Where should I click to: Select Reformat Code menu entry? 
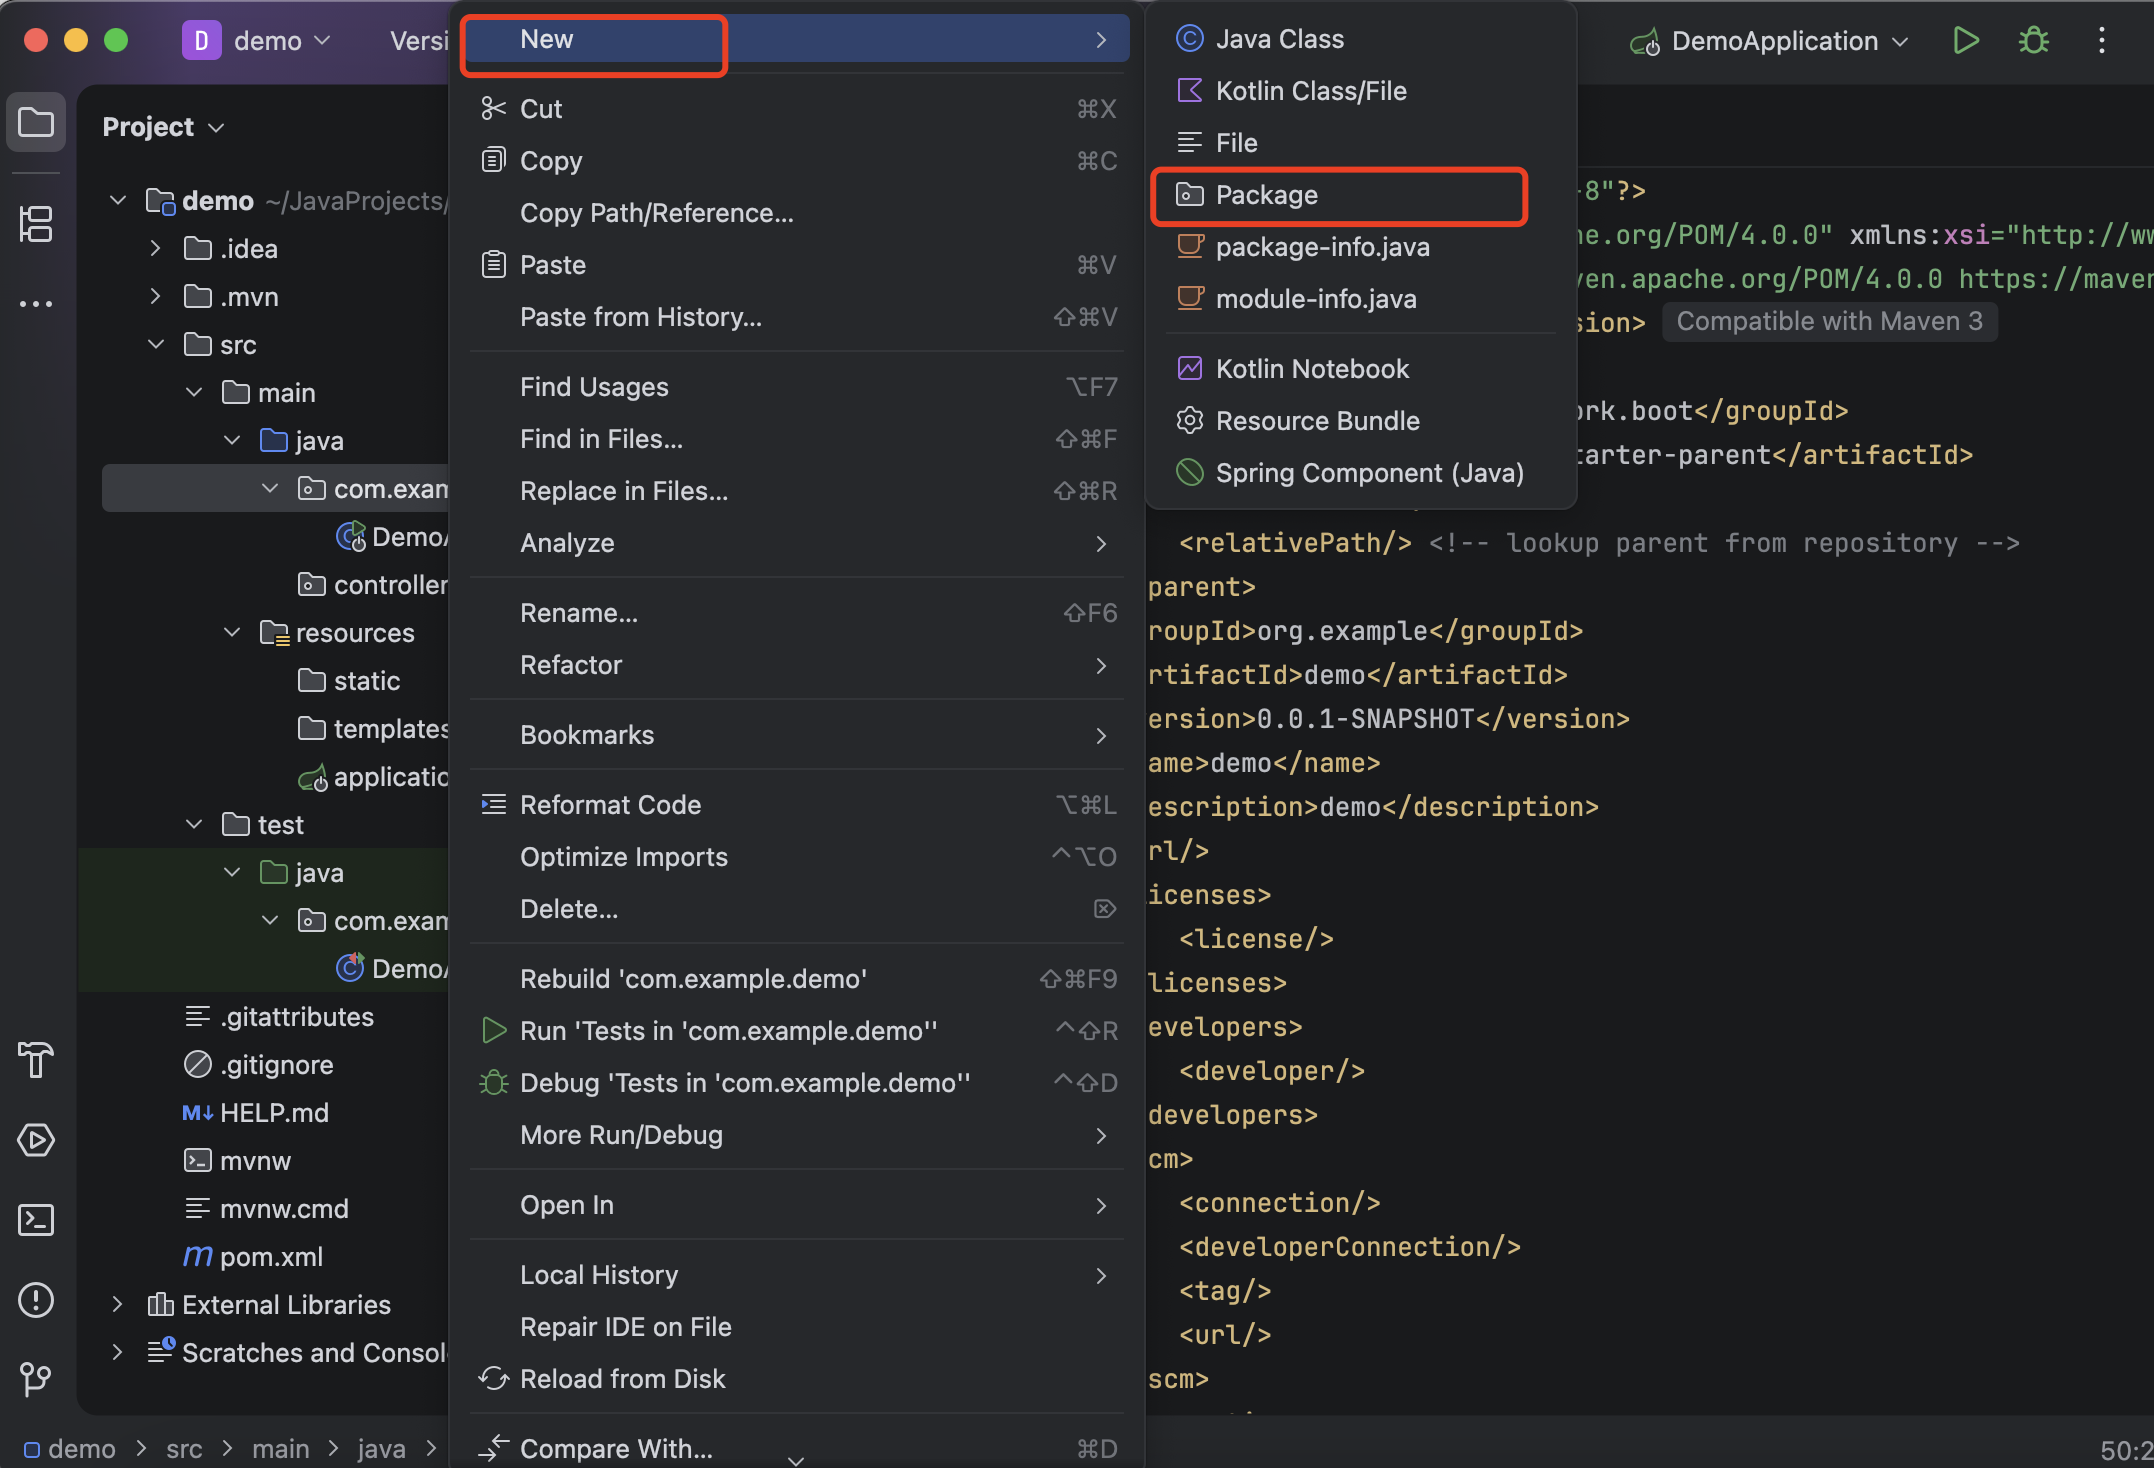(x=610, y=805)
